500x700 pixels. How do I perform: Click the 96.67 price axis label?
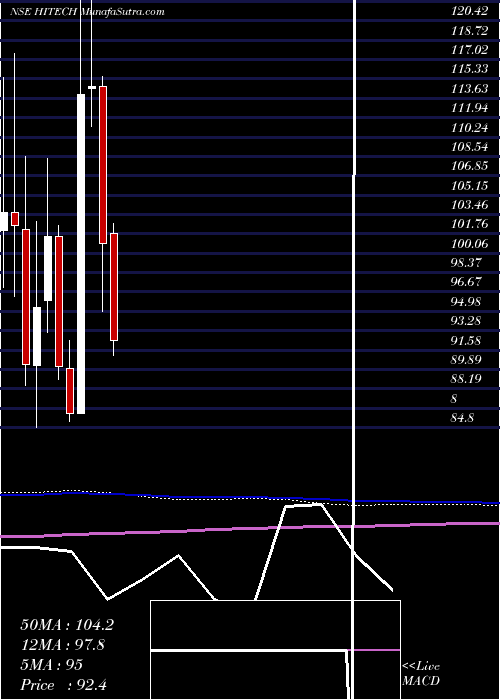(466, 282)
